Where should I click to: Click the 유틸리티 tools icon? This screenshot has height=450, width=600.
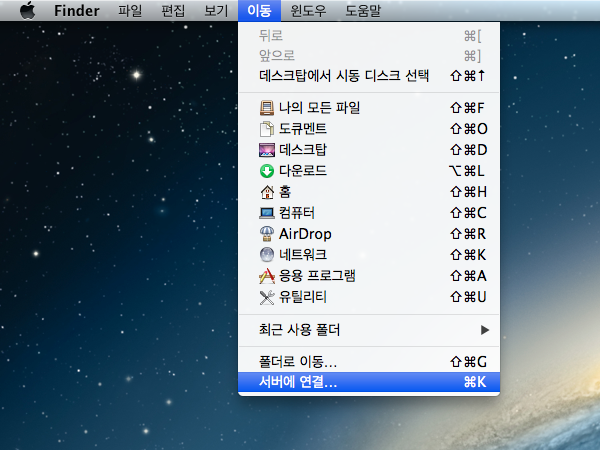(267, 297)
